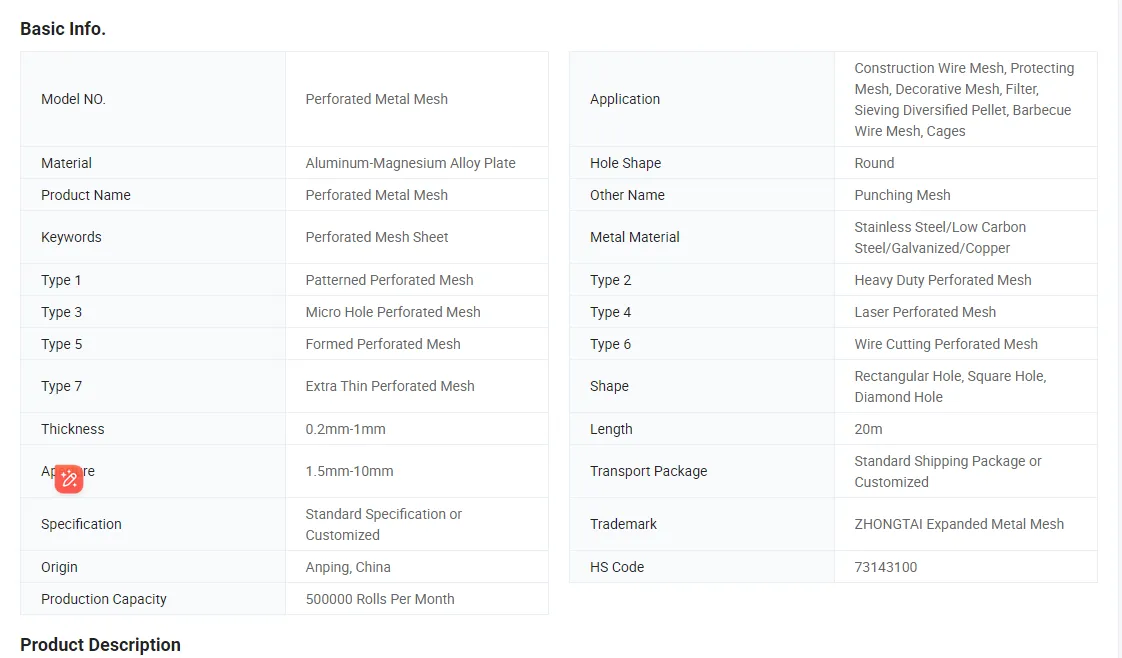Click the Wire Cutting Perforated Mesh text

945,344
